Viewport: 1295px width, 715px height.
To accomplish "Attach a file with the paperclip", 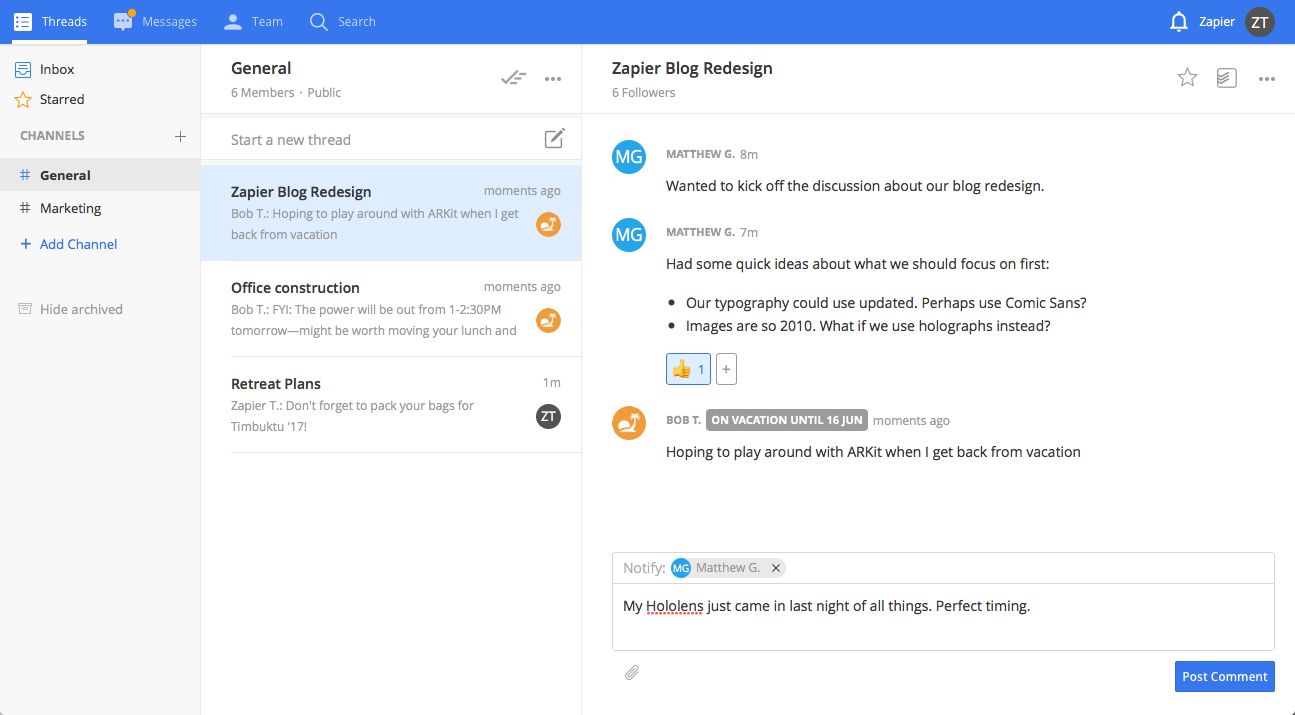I will (x=631, y=672).
